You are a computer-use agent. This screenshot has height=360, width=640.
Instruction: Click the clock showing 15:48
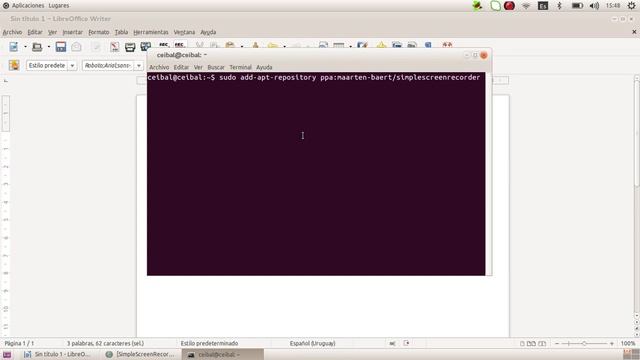coord(613,6)
